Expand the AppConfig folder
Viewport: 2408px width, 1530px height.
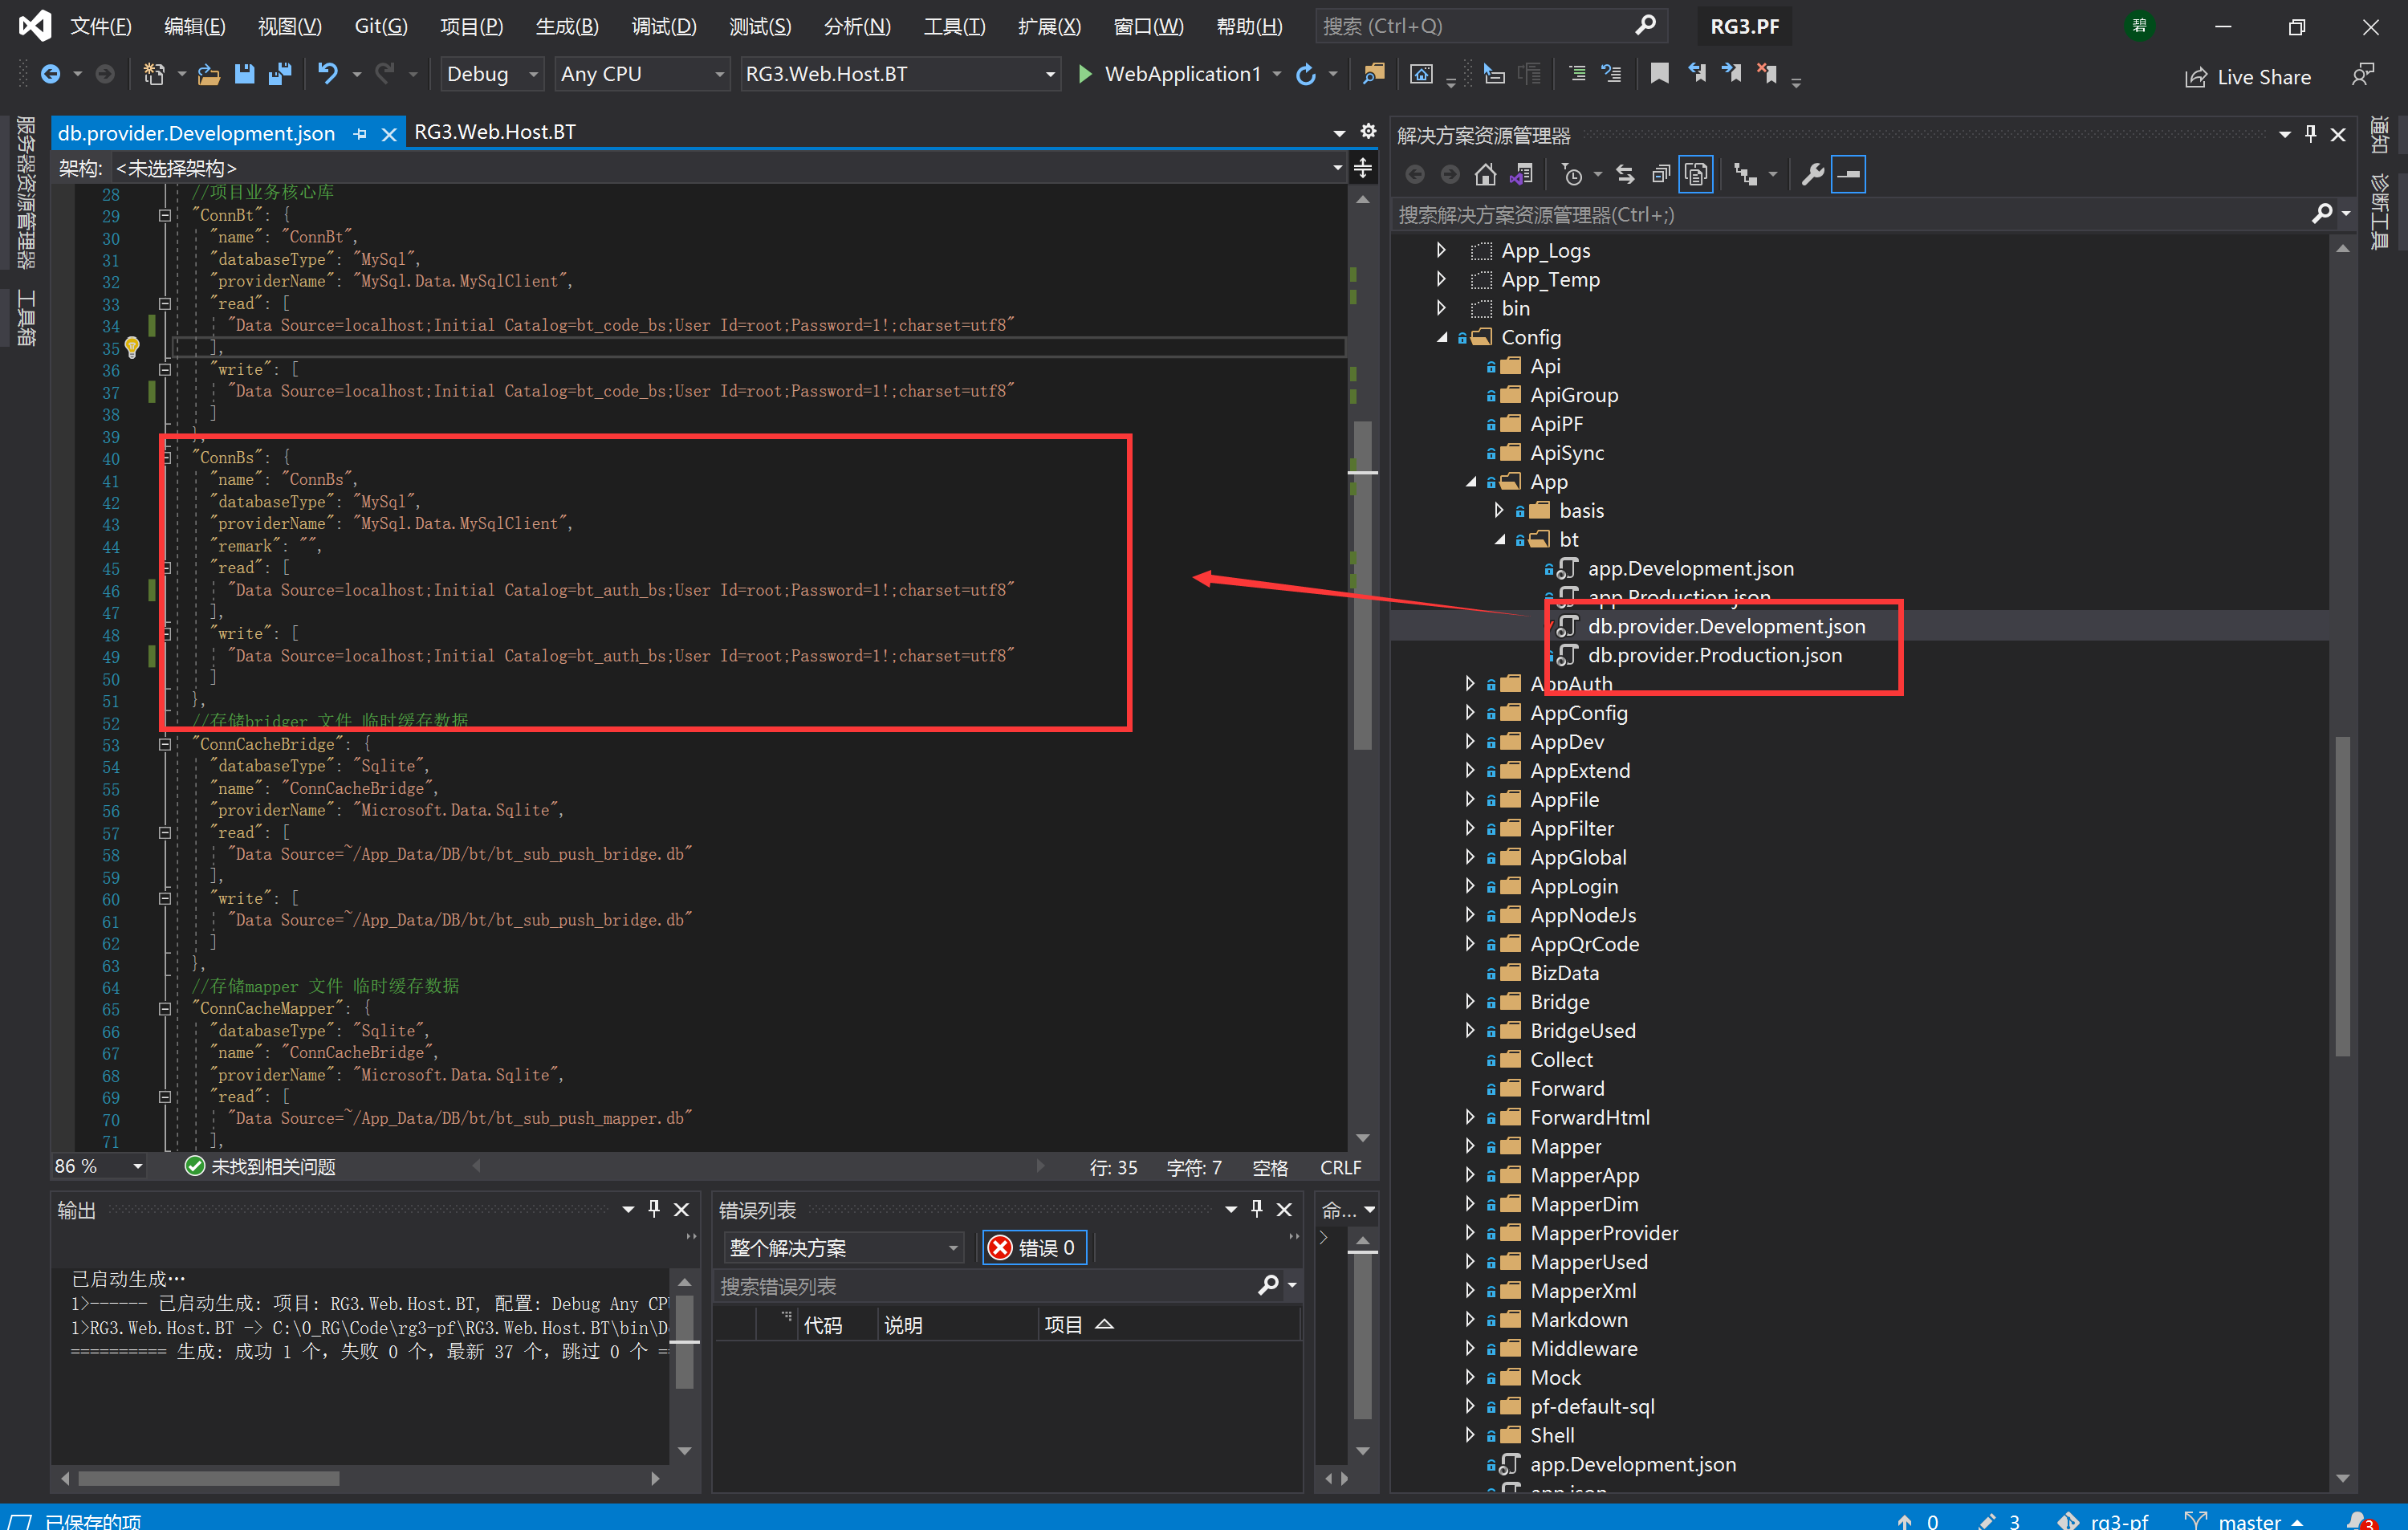click(1470, 712)
